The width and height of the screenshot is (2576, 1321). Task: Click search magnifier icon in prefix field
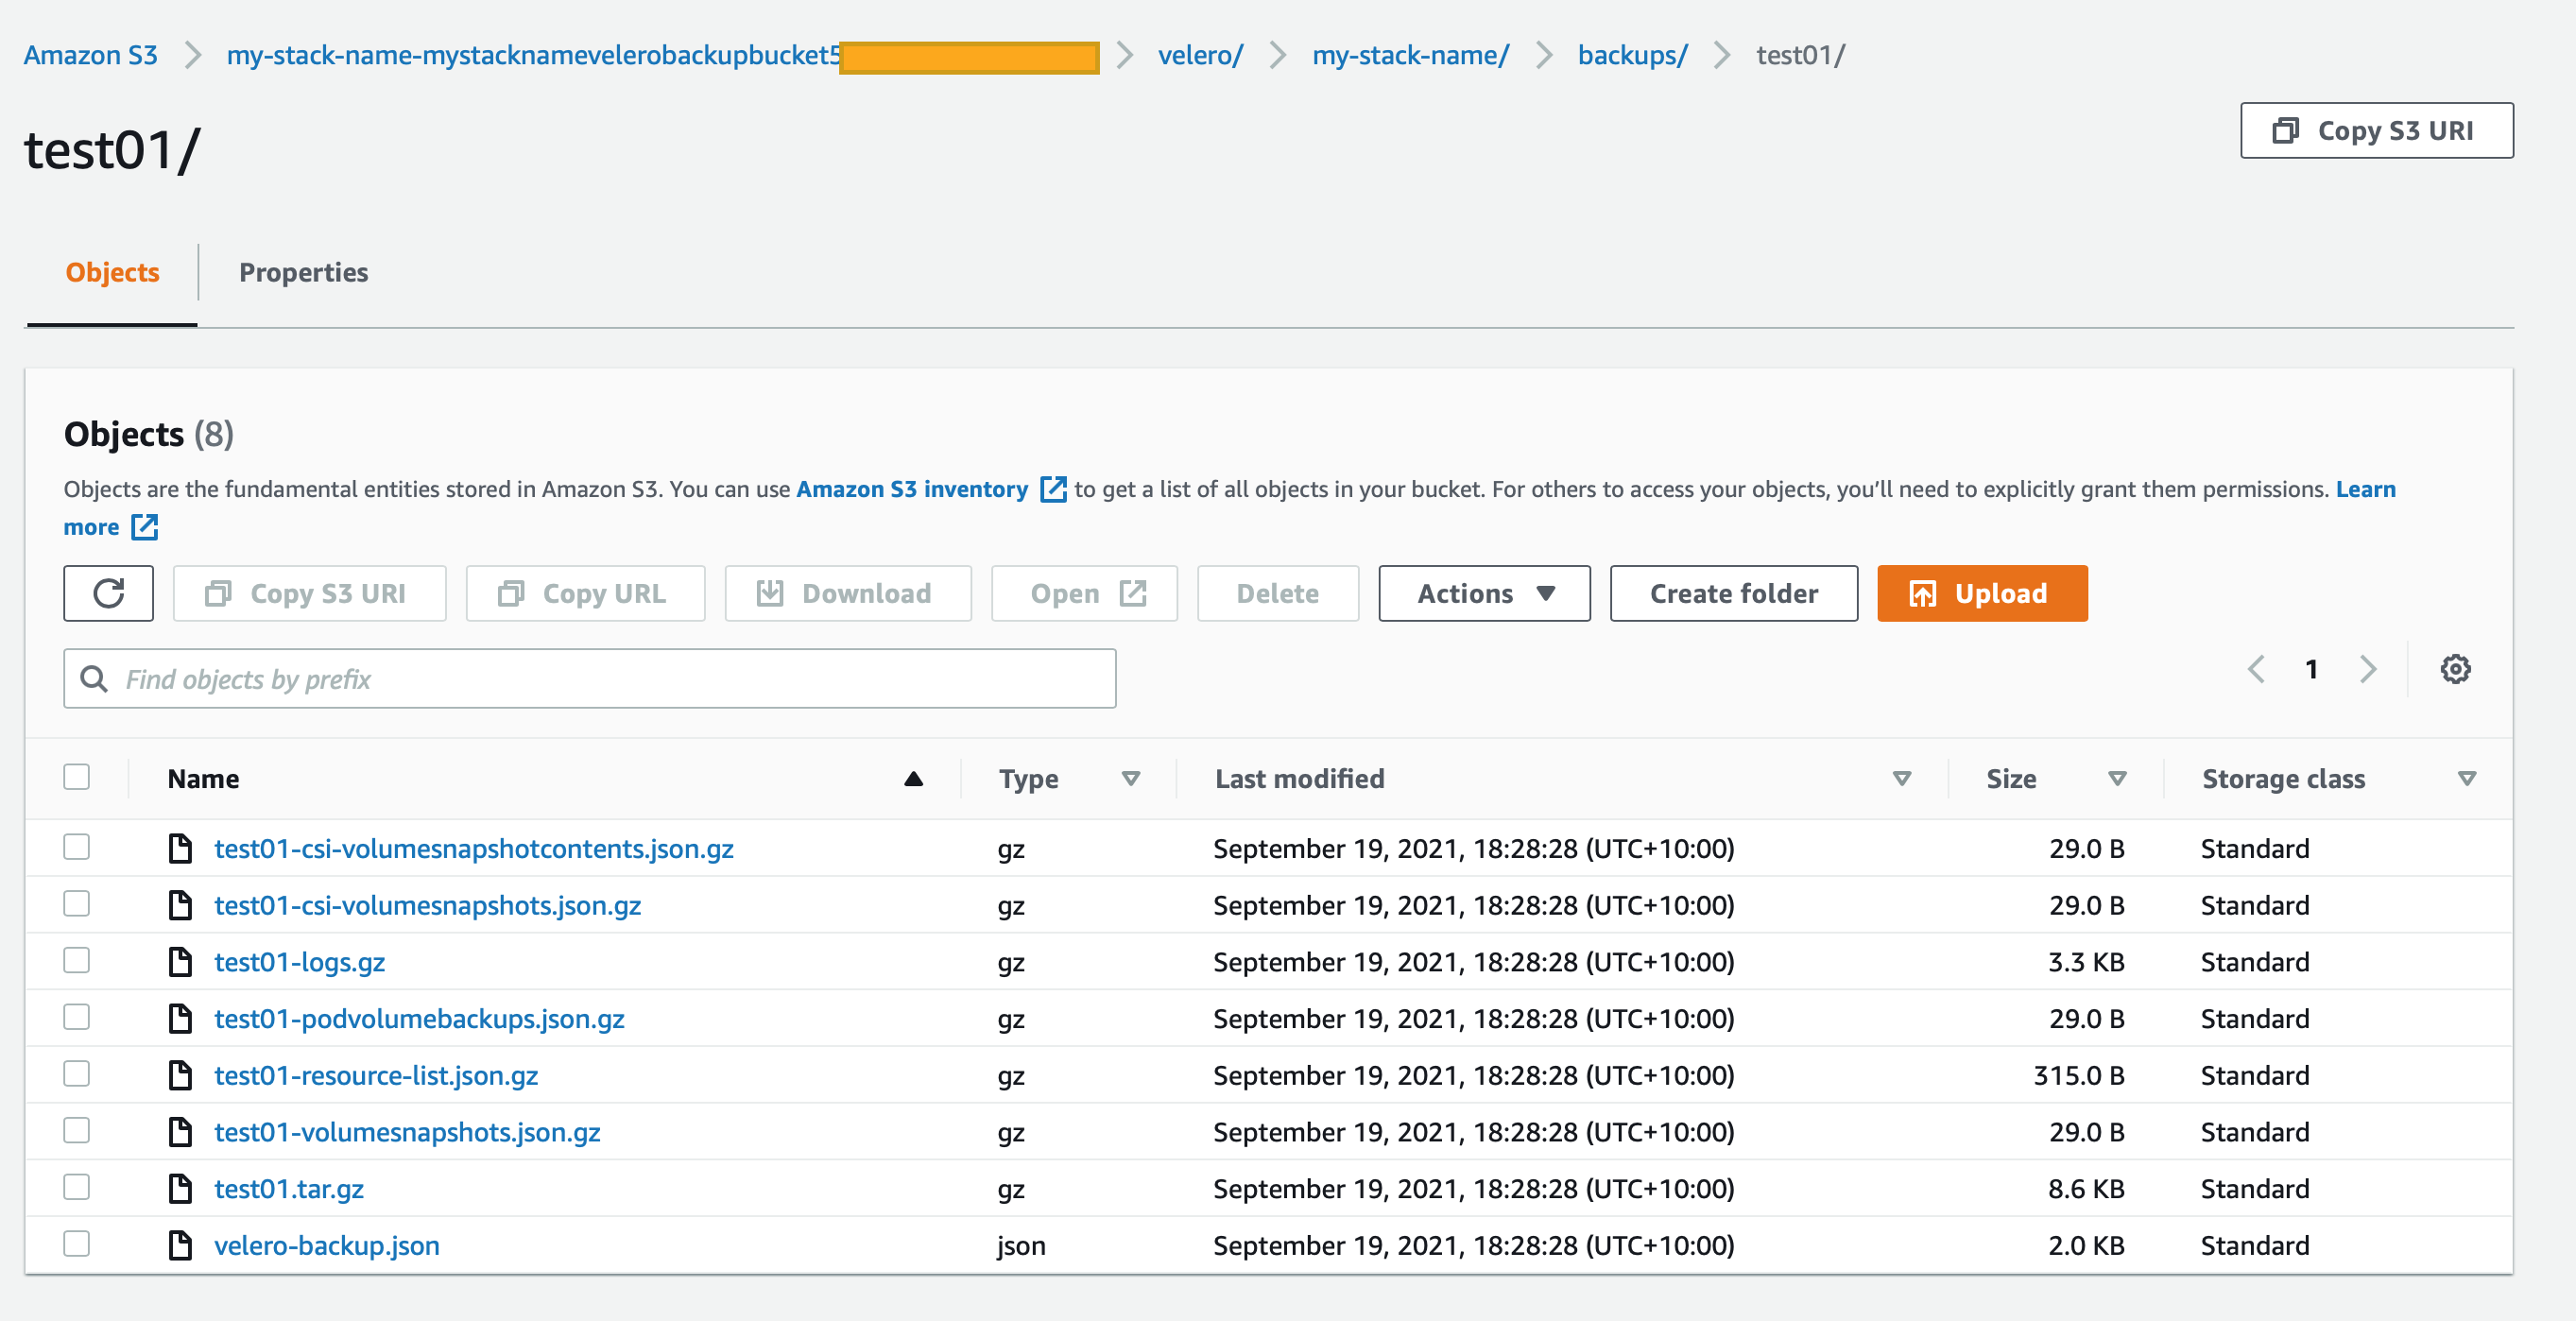click(94, 679)
